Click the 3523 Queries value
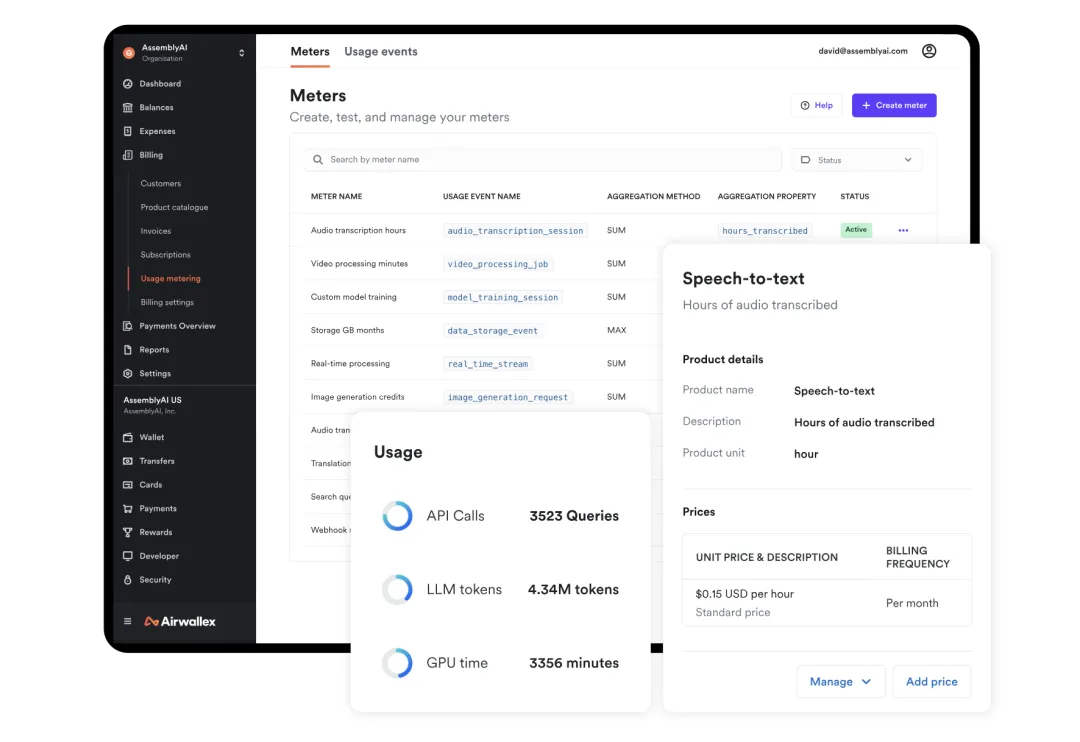The height and width of the screenshot is (742, 1080). point(574,516)
